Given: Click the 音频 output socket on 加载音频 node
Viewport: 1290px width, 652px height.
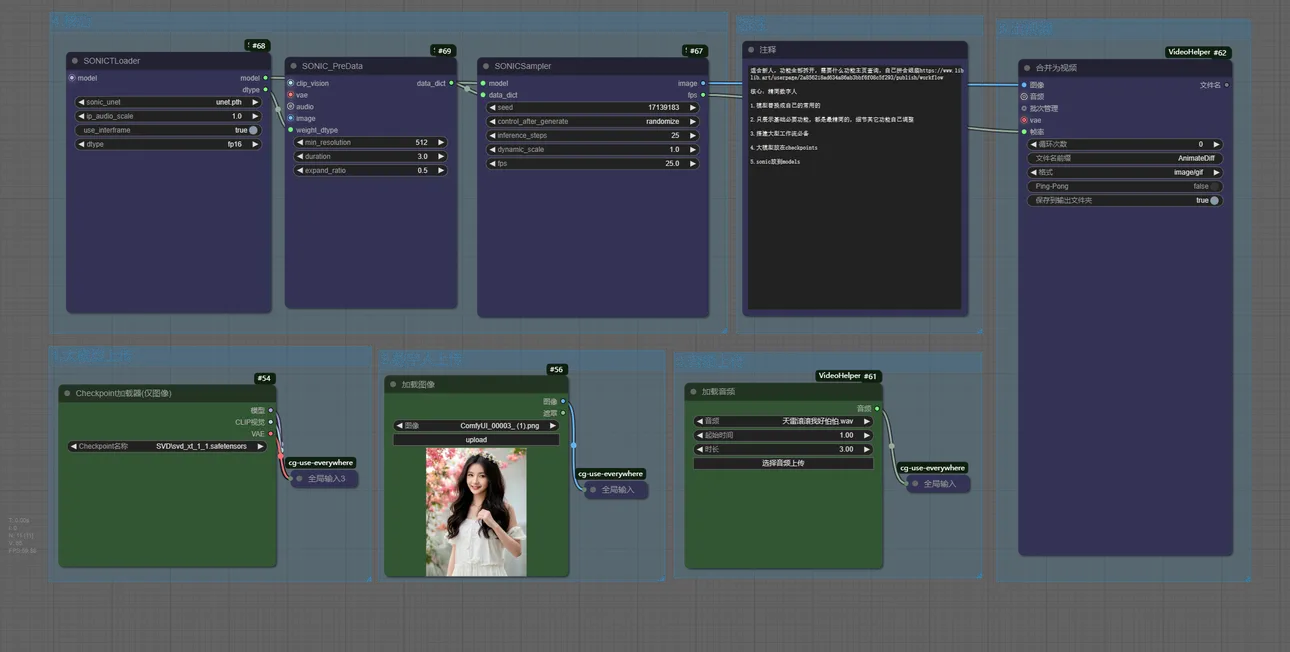Looking at the screenshot, I should pos(877,408).
